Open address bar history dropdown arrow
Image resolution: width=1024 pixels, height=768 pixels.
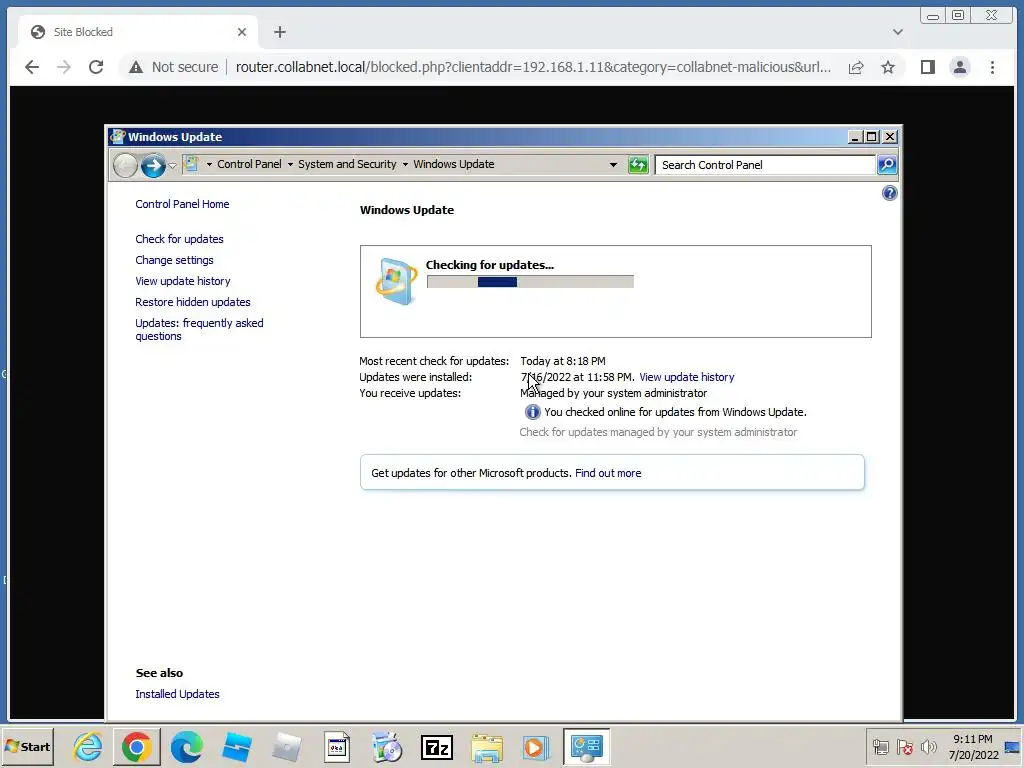[613, 165]
